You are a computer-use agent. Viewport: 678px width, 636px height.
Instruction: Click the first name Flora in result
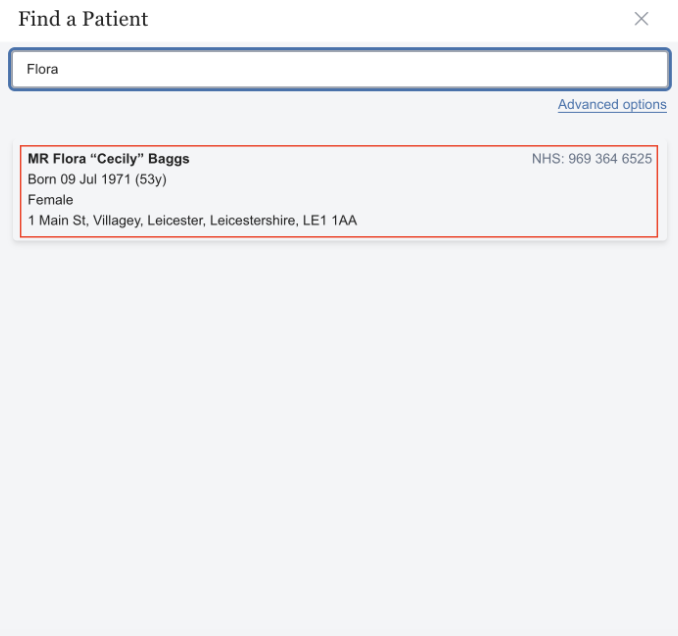pos(70,159)
